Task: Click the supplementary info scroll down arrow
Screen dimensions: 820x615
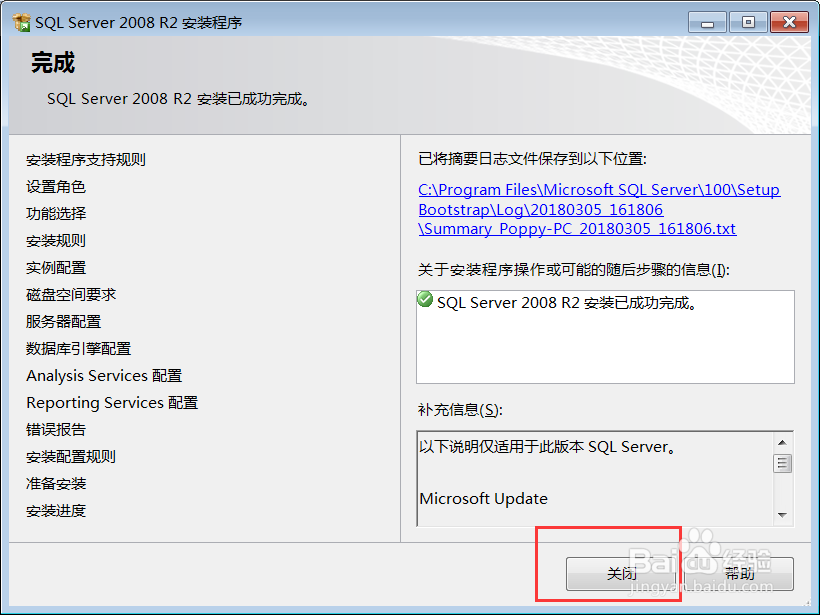Action: click(x=782, y=515)
